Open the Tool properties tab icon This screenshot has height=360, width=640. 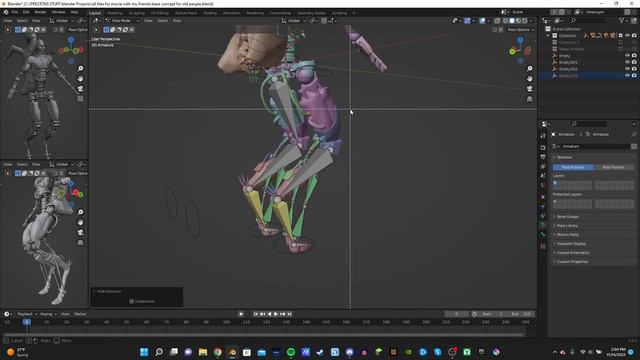pos(543,136)
